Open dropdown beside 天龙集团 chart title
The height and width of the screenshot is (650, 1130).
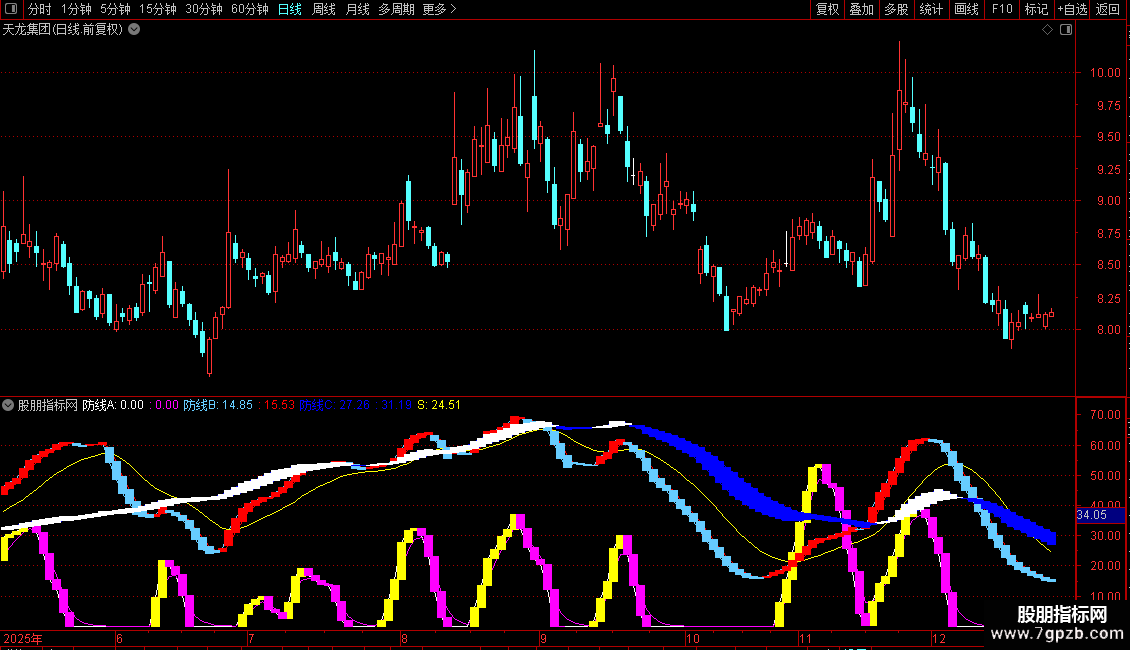click(x=134, y=30)
